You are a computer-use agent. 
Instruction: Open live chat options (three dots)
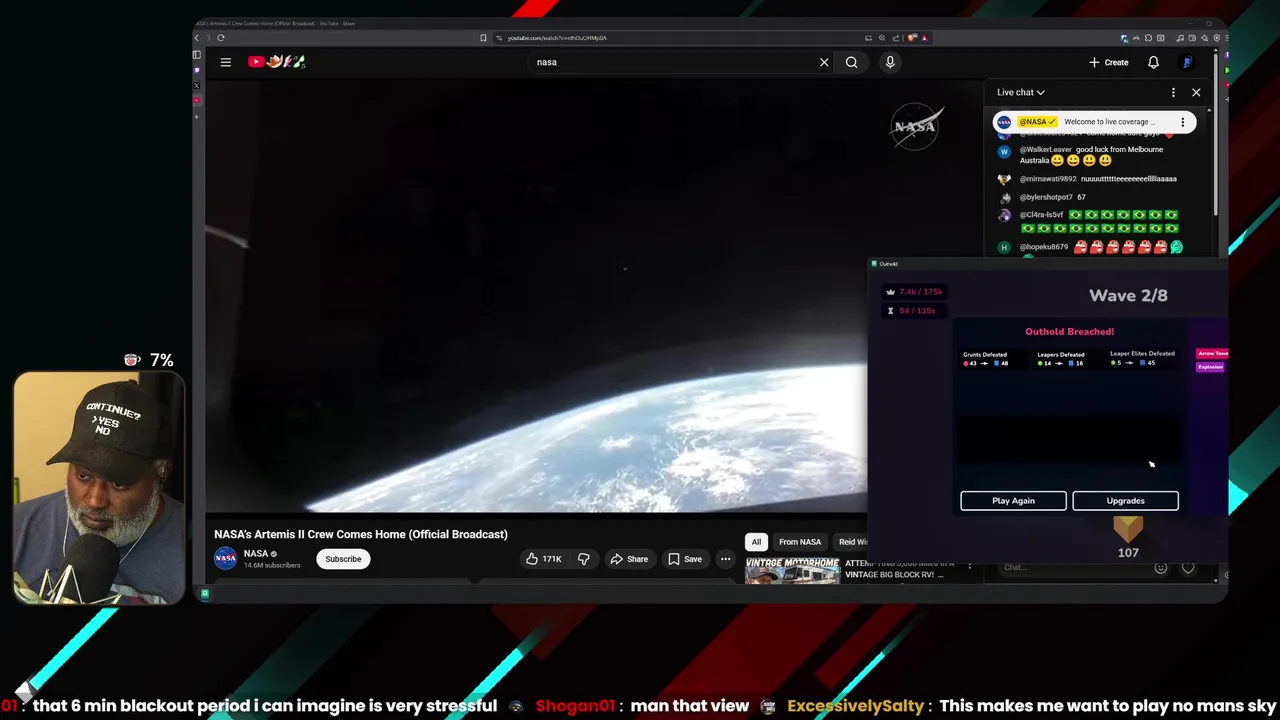click(1173, 92)
